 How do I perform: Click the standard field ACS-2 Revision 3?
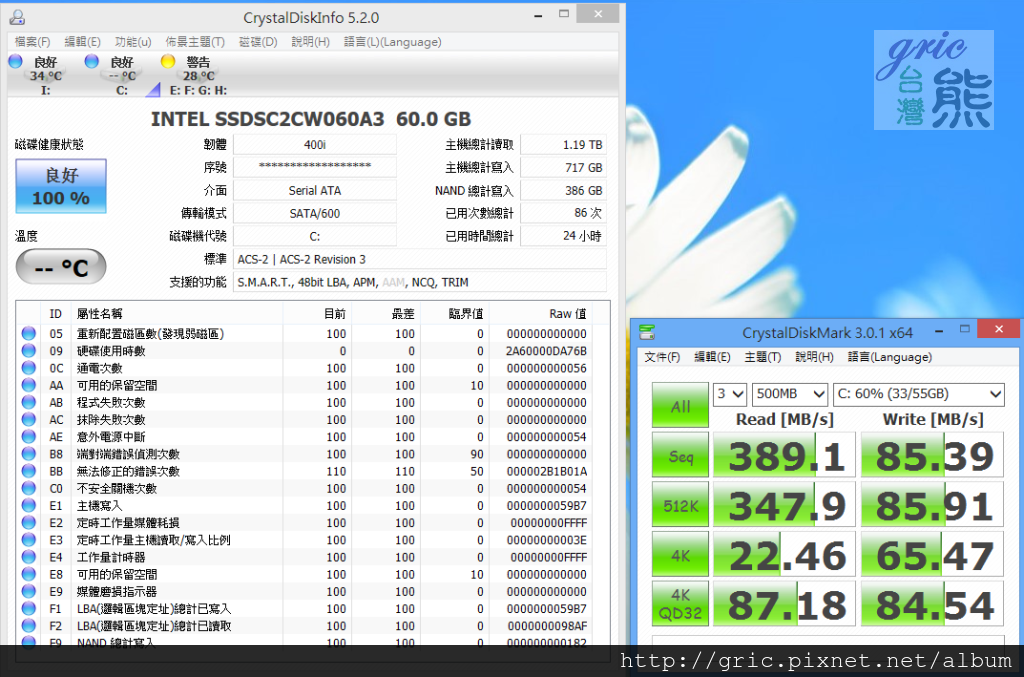[x=420, y=259]
